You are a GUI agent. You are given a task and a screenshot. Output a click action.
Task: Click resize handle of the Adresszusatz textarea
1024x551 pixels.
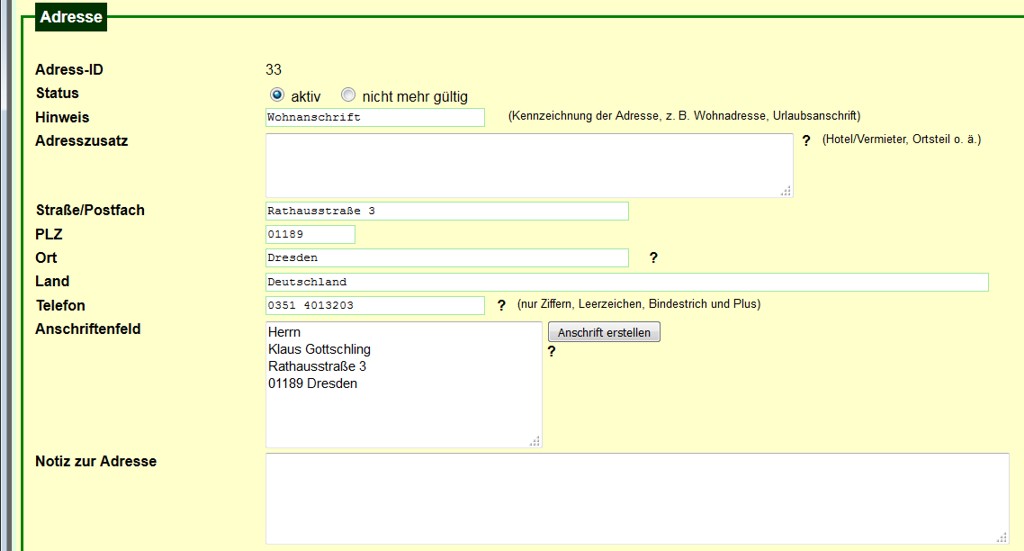(786, 190)
